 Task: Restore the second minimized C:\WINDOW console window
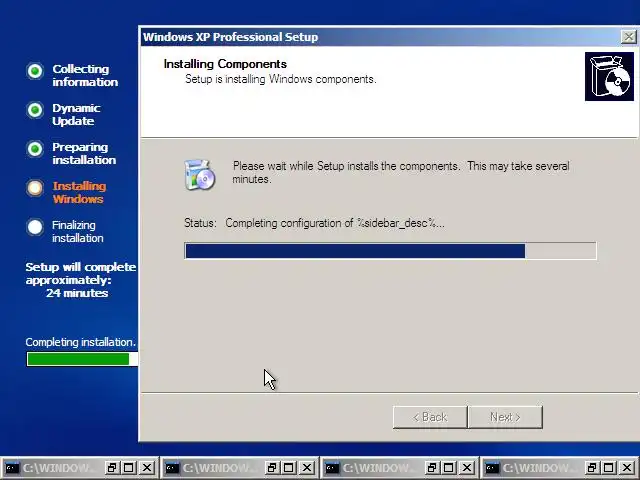point(271,468)
